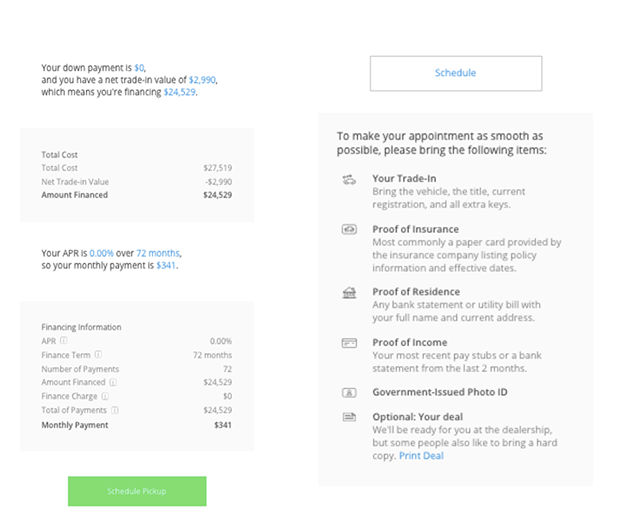620x532 pixels.
Task: Click the Optional: Your deal document icon
Action: (349, 416)
